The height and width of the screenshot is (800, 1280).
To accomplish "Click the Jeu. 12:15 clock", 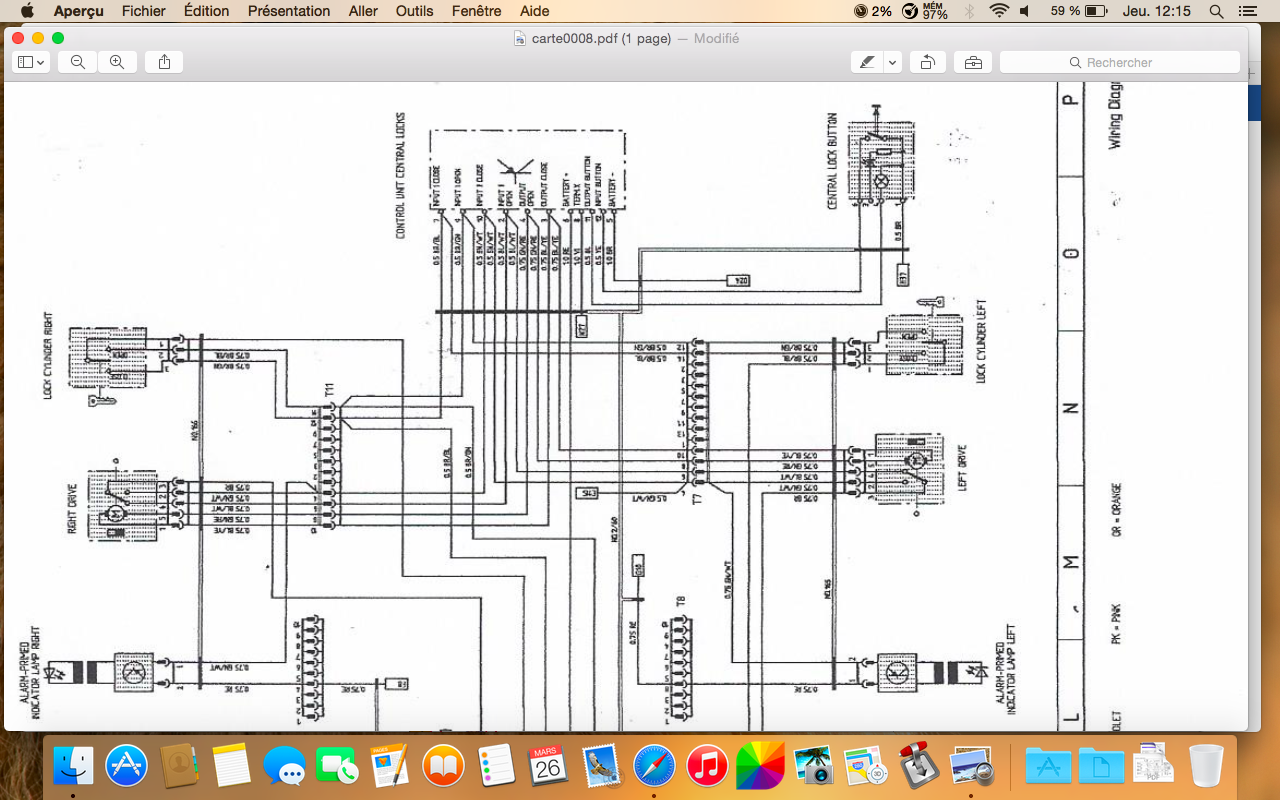I will pyautogui.click(x=1156, y=11).
